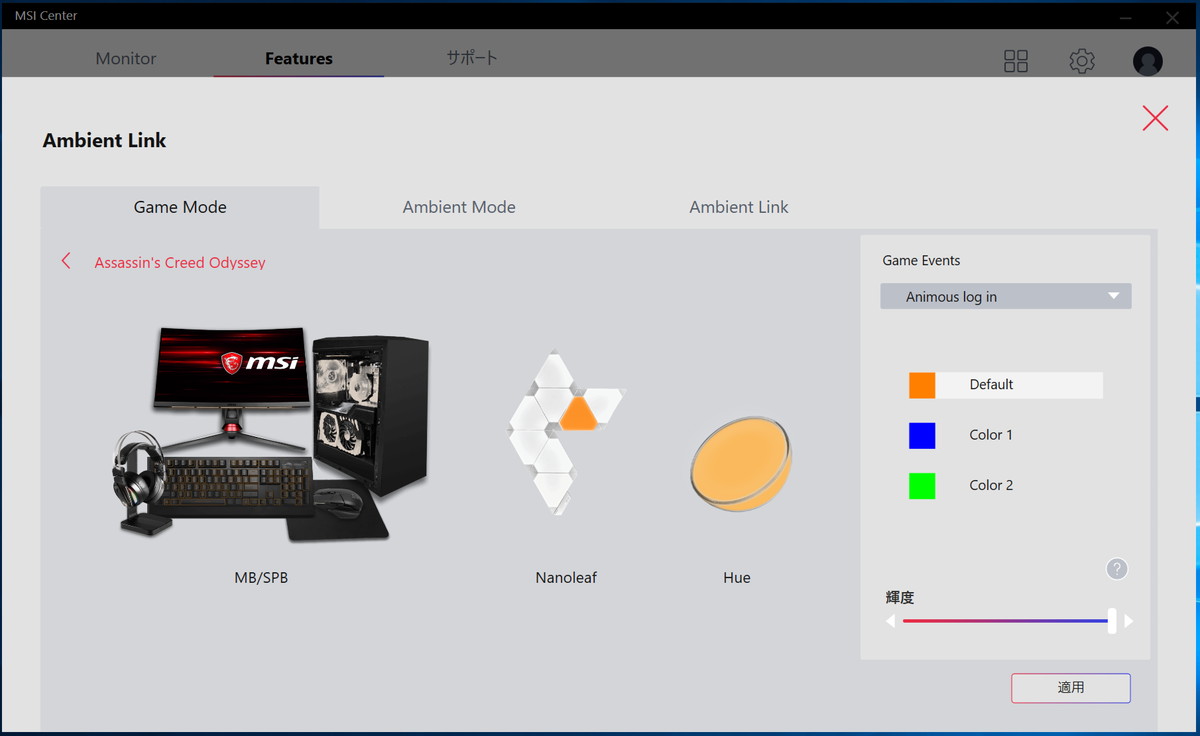Select the Color 1 label
Image resolution: width=1200 pixels, height=736 pixels.
click(x=991, y=434)
